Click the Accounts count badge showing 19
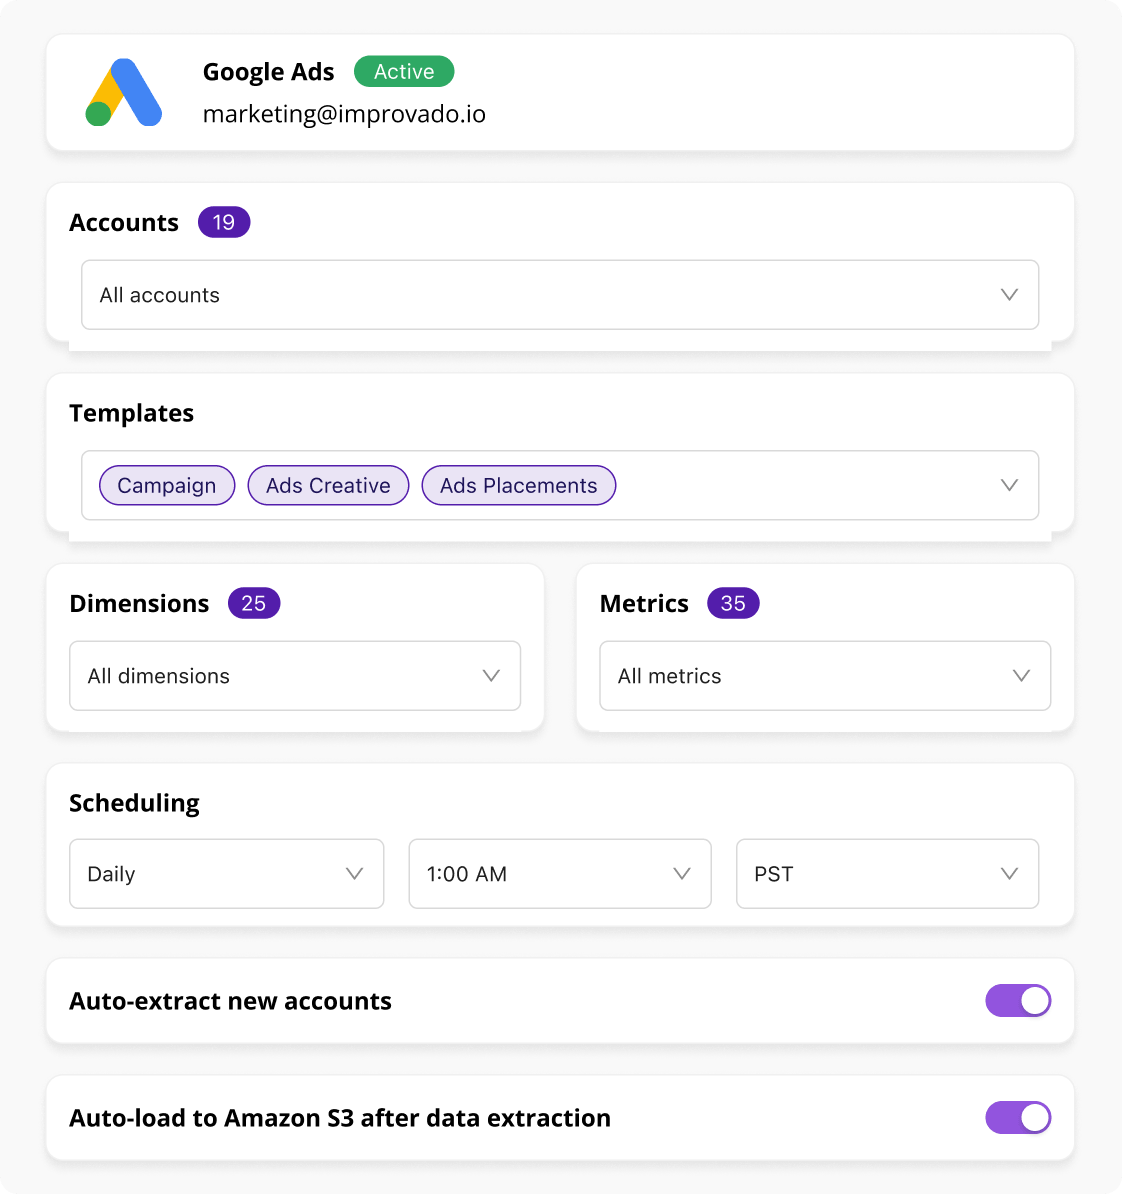 pyautogui.click(x=224, y=222)
